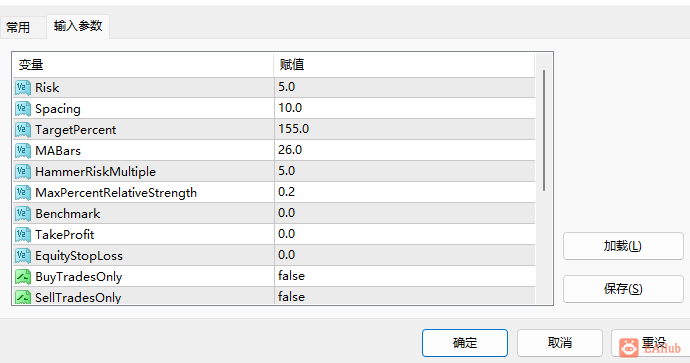Confirm with the 确定 button
This screenshot has width=690, height=363.
tap(465, 343)
